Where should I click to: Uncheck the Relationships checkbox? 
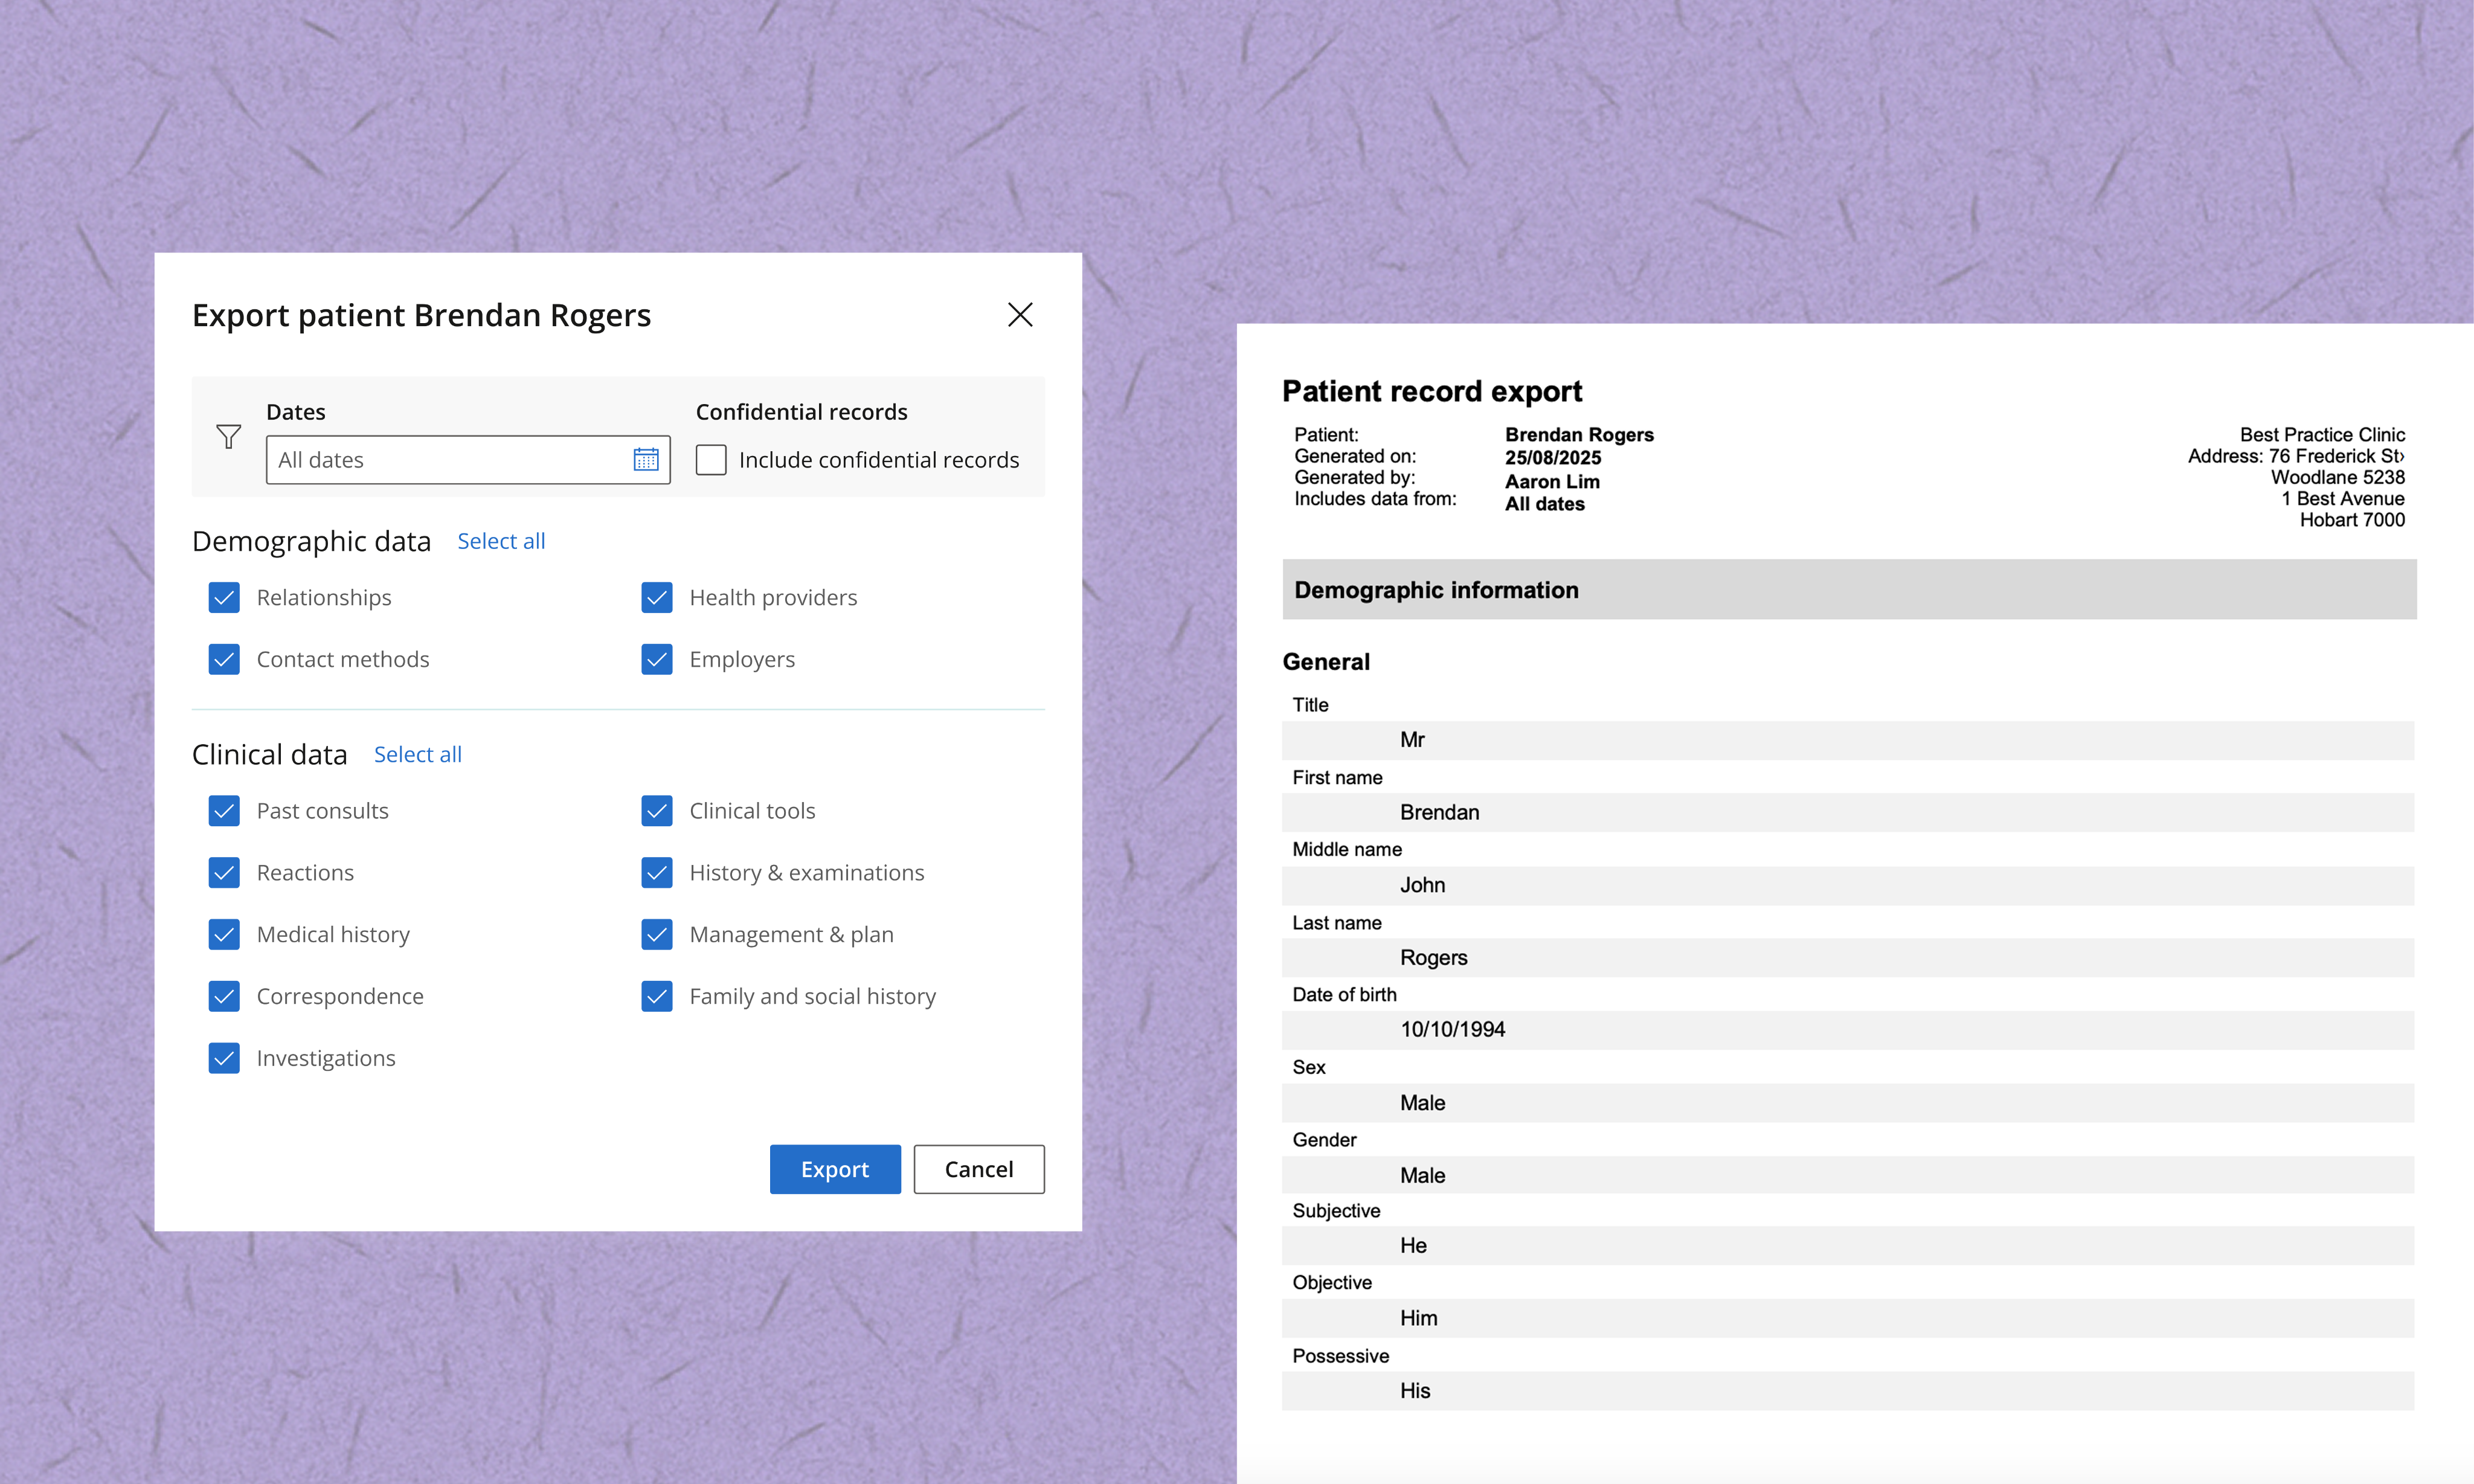click(224, 598)
